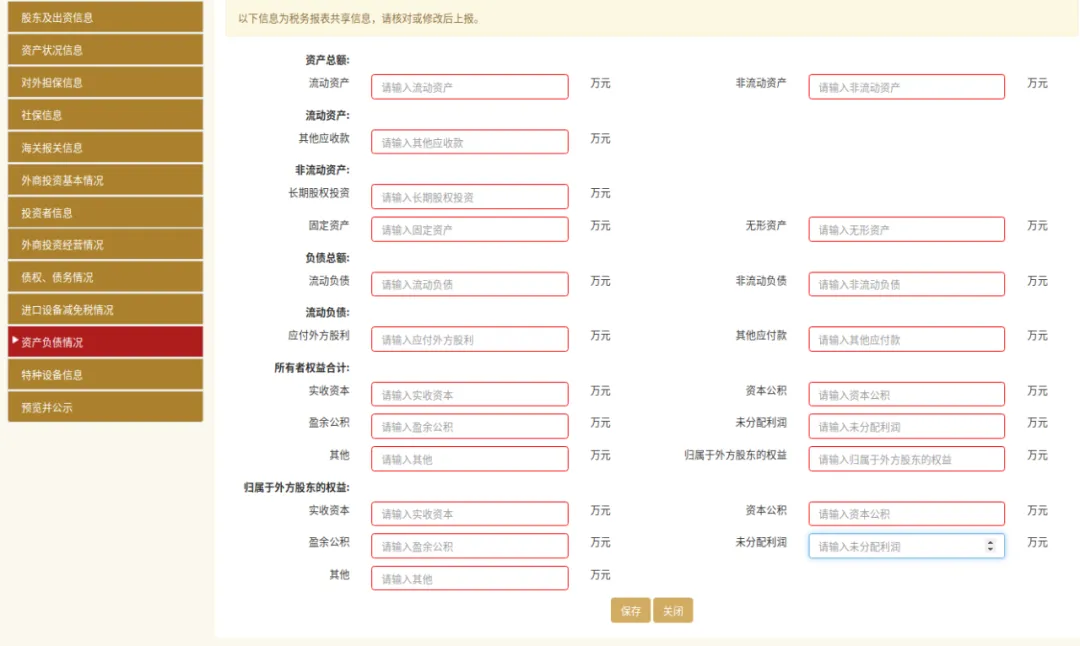Go to 海关报关信息 section
1080x646 pixels.
pos(105,147)
